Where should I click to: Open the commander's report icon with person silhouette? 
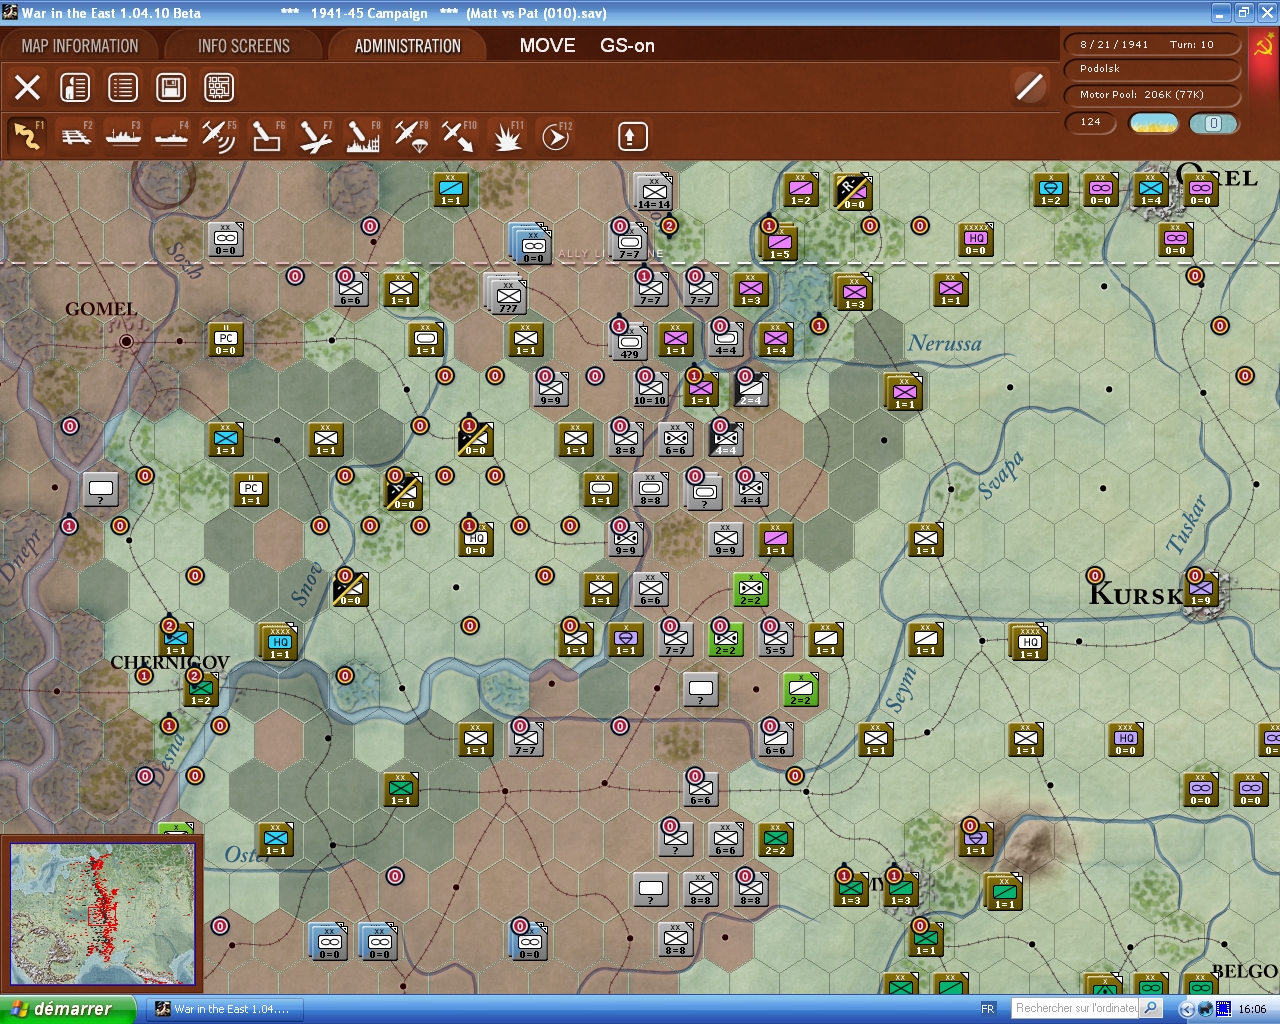click(75, 88)
